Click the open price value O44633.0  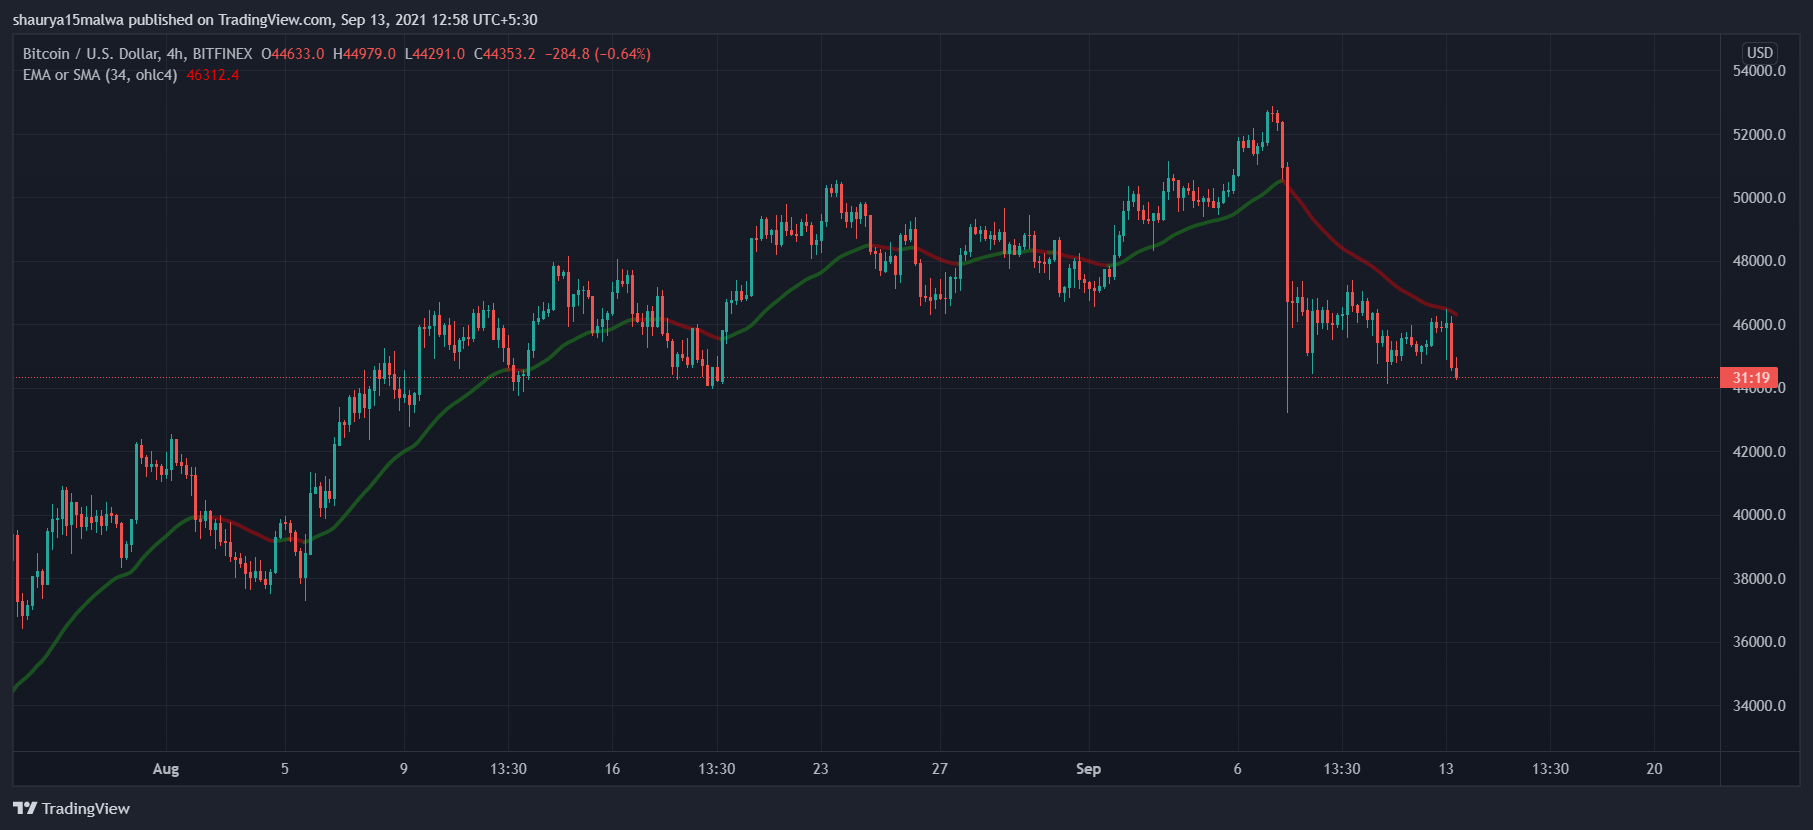point(293,54)
